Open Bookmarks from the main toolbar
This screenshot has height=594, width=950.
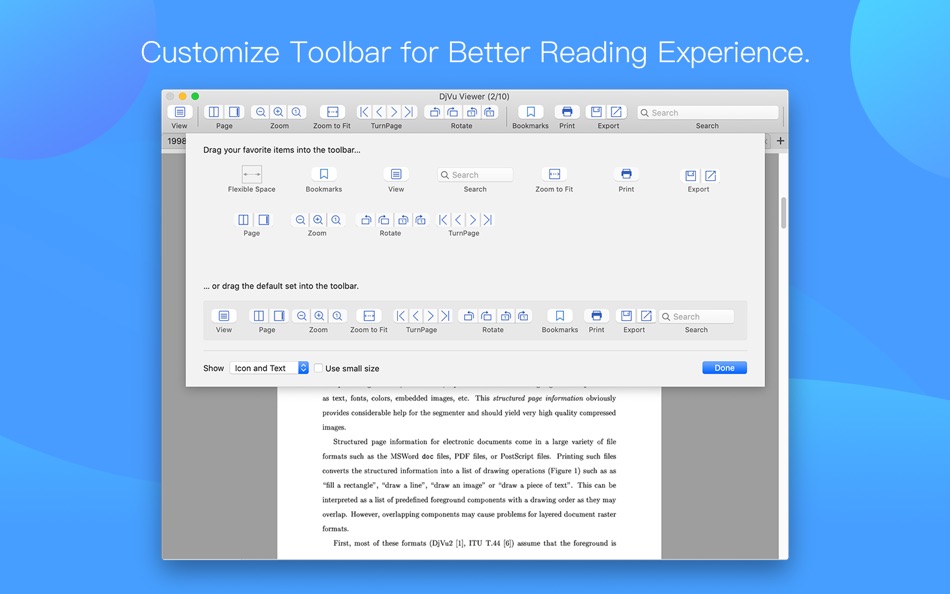tap(531, 112)
